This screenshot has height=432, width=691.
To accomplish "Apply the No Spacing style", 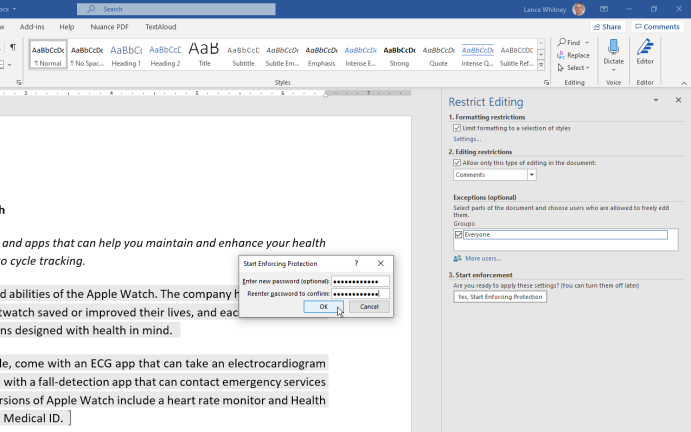I will tap(87, 55).
